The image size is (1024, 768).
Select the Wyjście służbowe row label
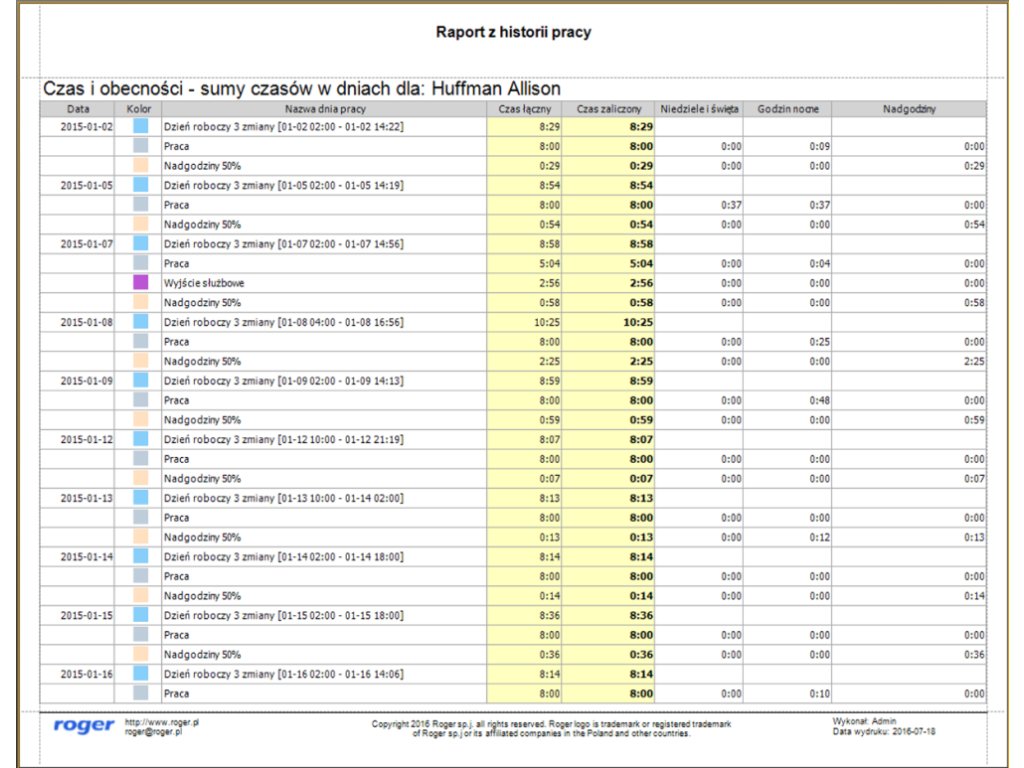point(204,283)
